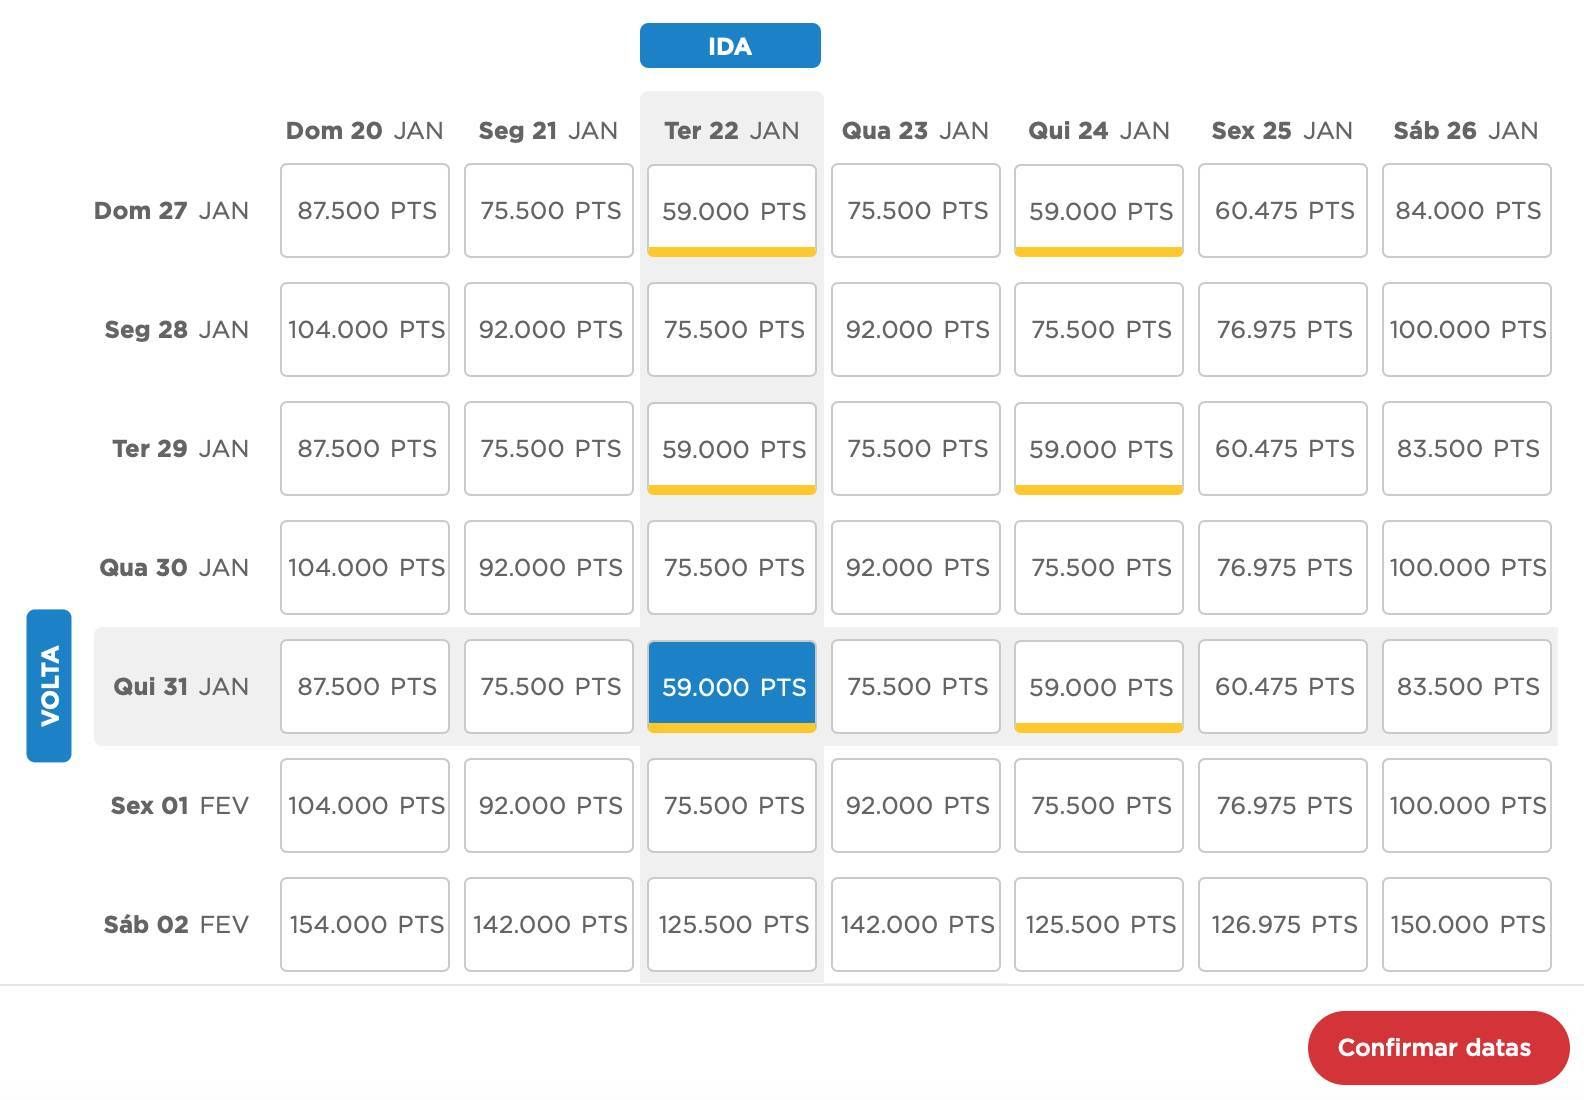Select Qua 30 JAN return row label
The image size is (1584, 1100).
[x=174, y=568]
